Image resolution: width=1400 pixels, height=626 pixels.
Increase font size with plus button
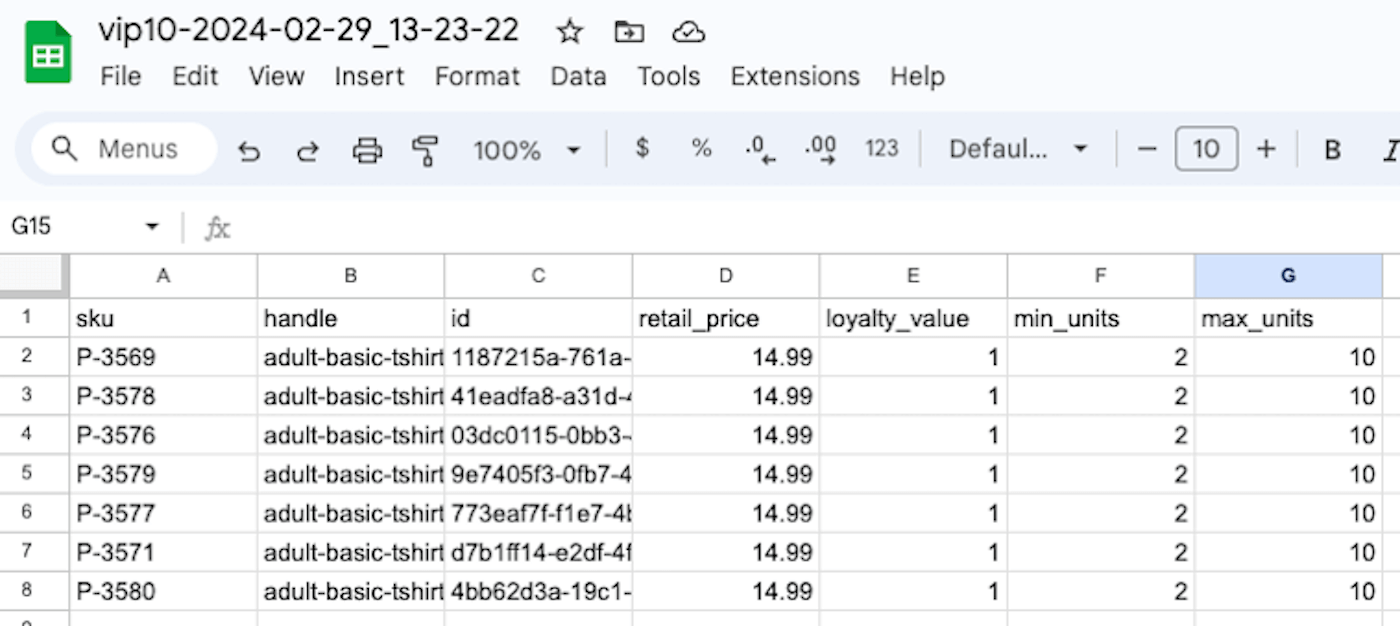(x=1266, y=149)
